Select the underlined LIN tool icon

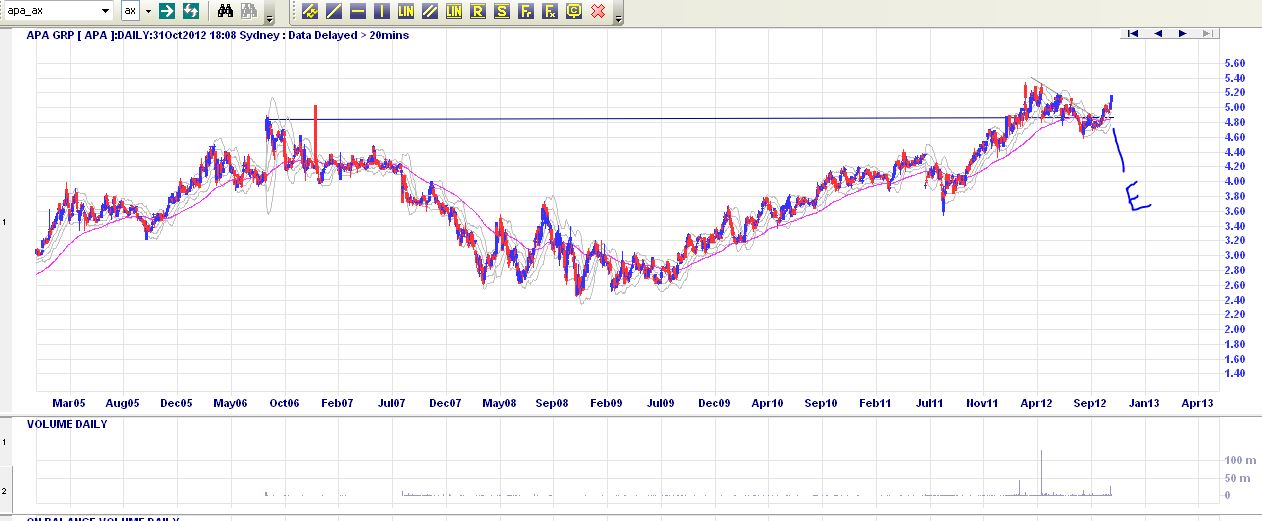(x=454, y=11)
